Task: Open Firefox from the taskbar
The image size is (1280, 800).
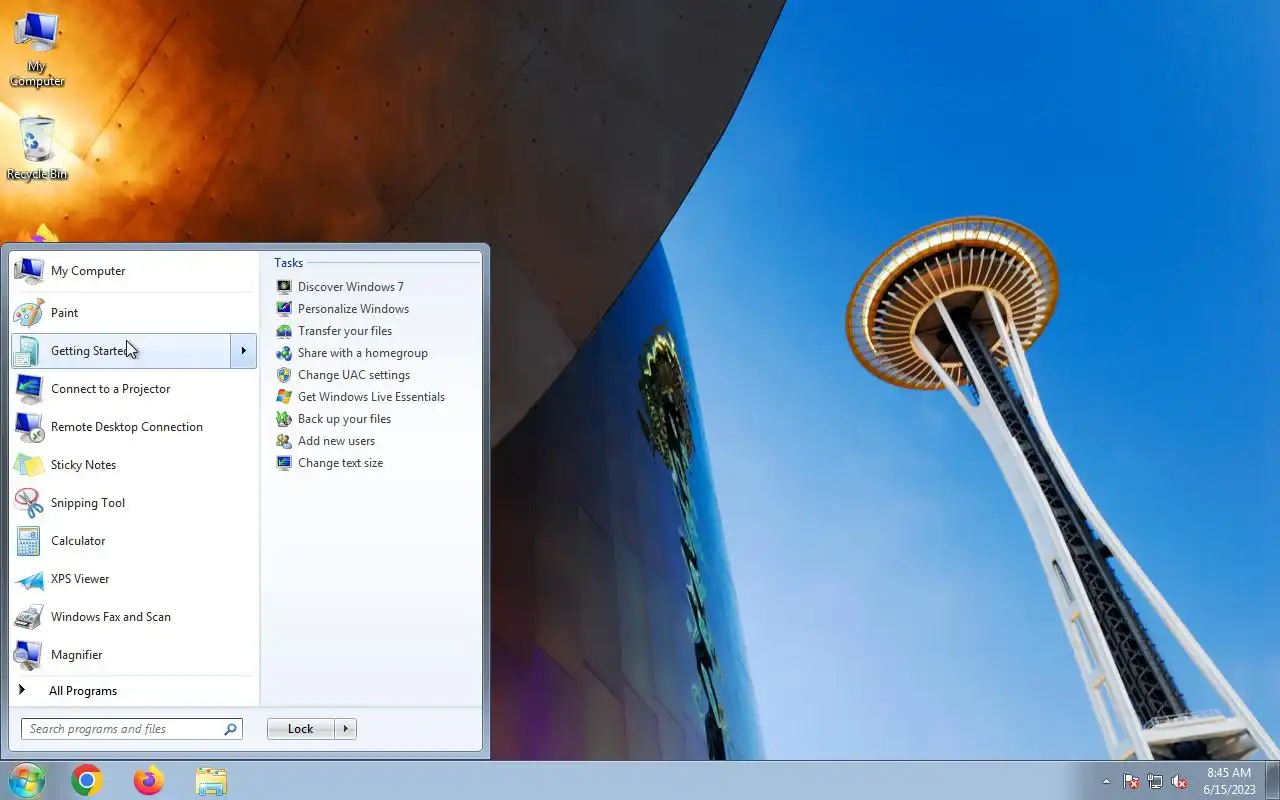Action: tap(149, 780)
